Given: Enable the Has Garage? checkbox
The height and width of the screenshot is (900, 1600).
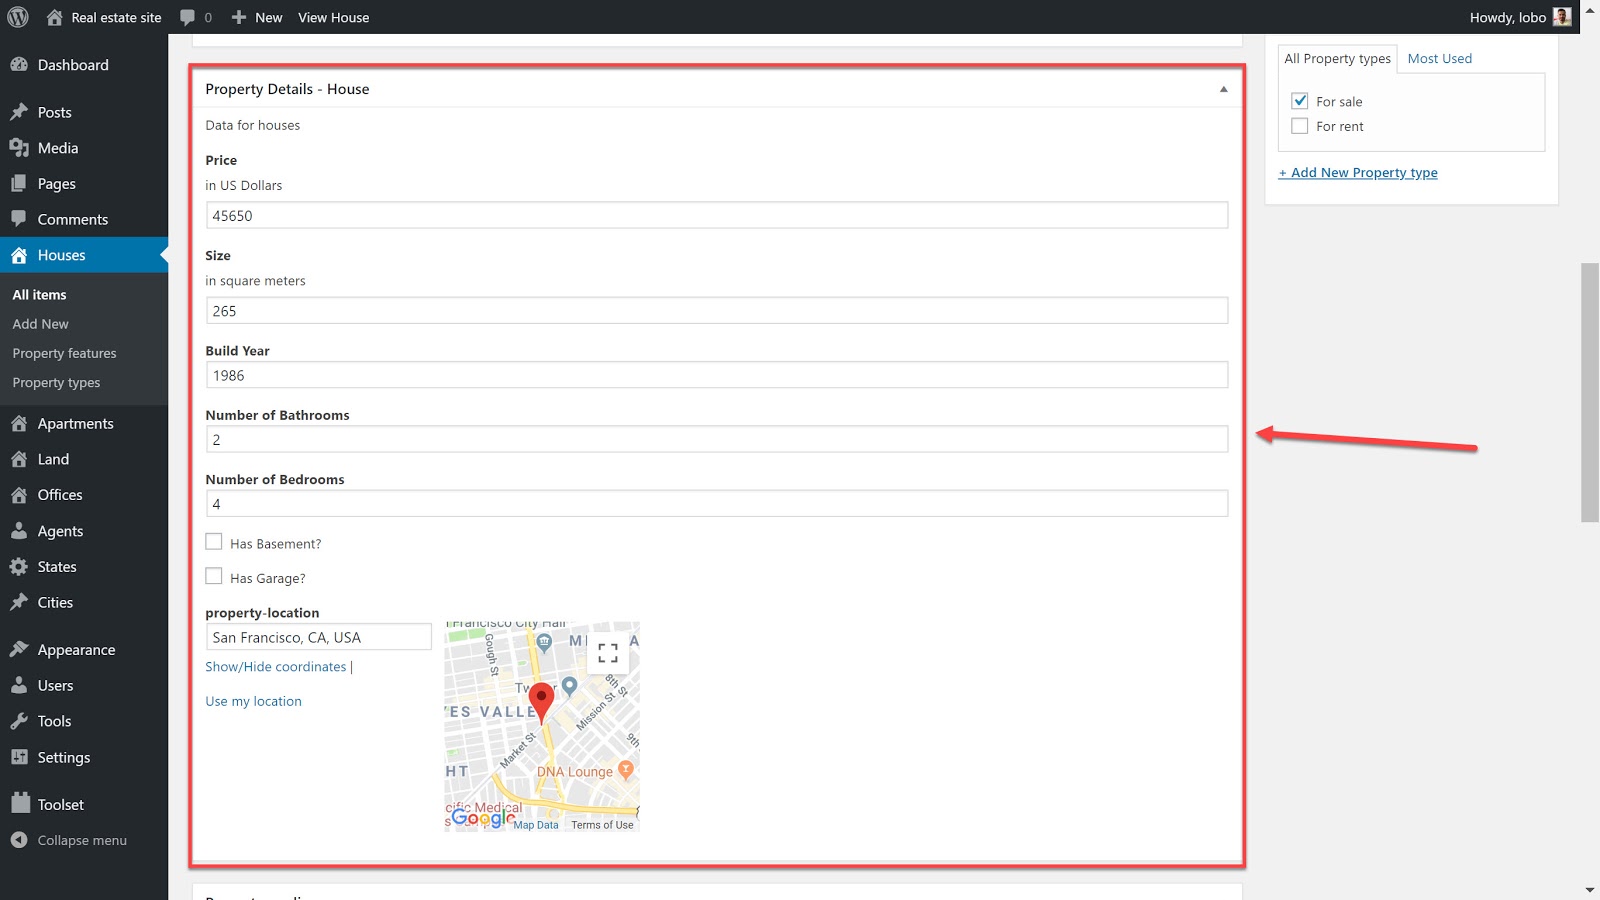Looking at the screenshot, I should click(214, 576).
